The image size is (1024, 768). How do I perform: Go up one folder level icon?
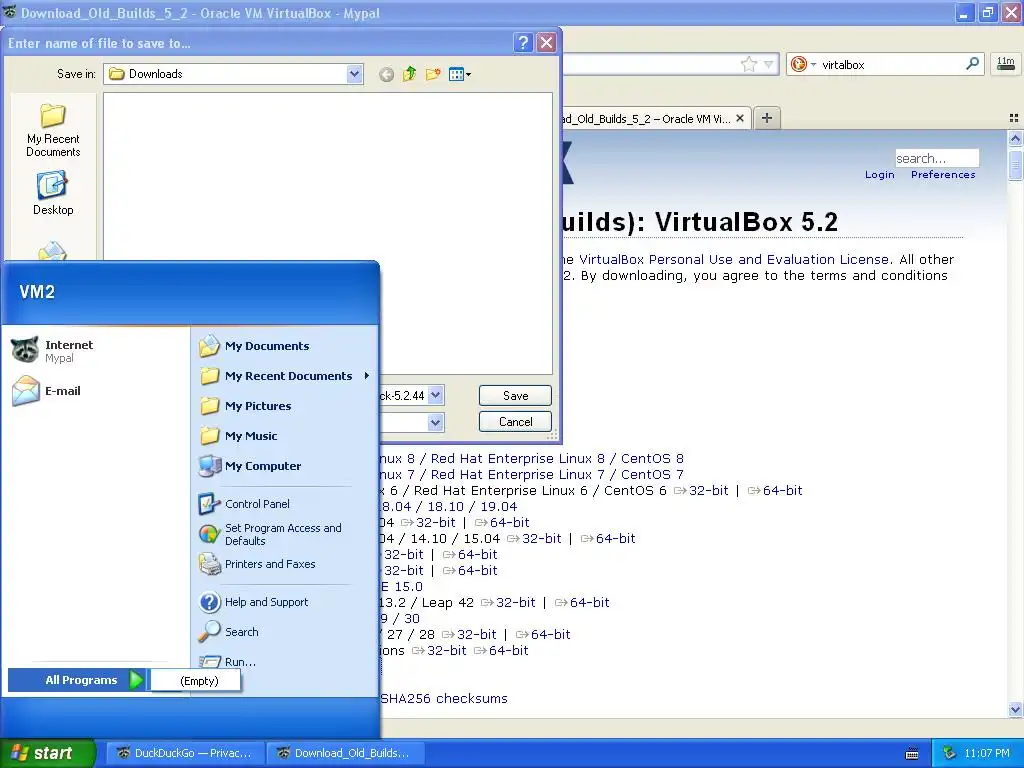[x=409, y=74]
